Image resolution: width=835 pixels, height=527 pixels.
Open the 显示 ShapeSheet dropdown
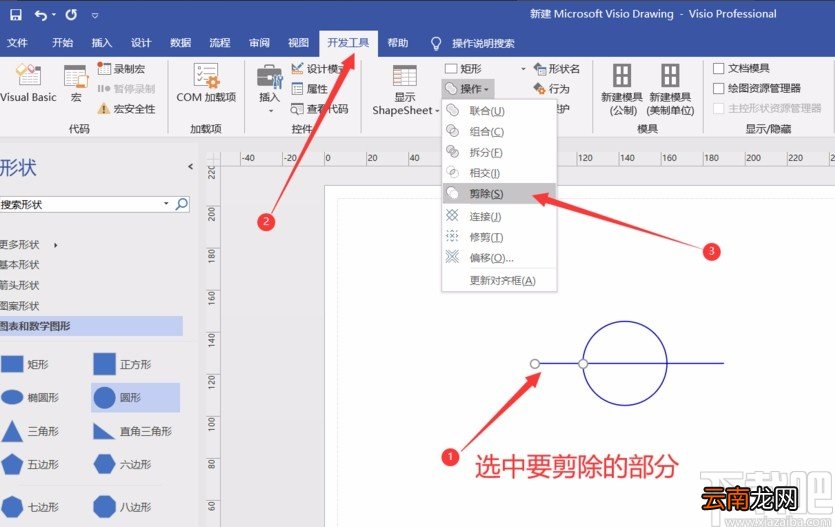405,89
